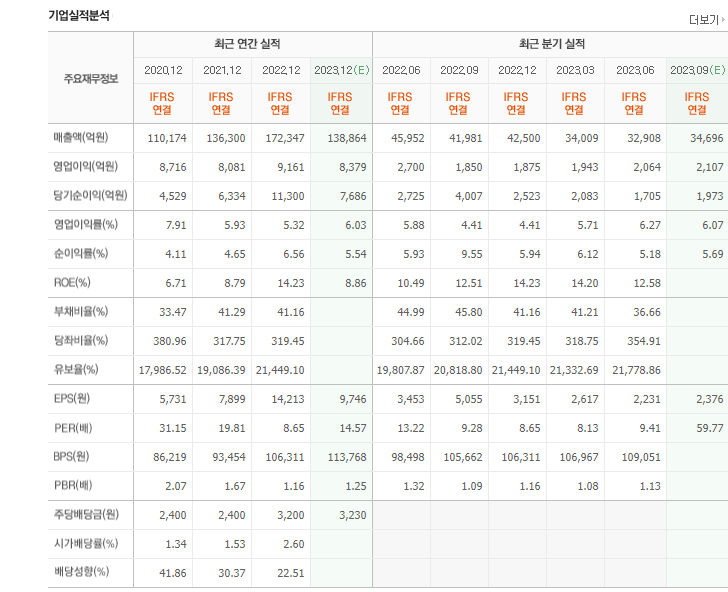The width and height of the screenshot is (728, 592).
Task: Click estimated revenue 138,864
Action: 347,138
